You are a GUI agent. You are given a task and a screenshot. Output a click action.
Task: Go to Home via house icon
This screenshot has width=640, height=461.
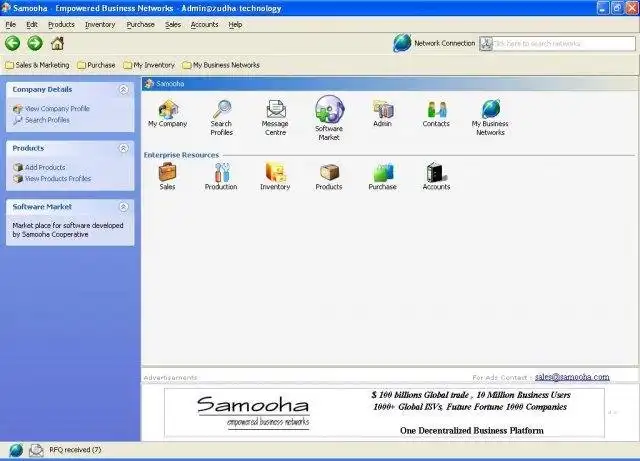57,43
